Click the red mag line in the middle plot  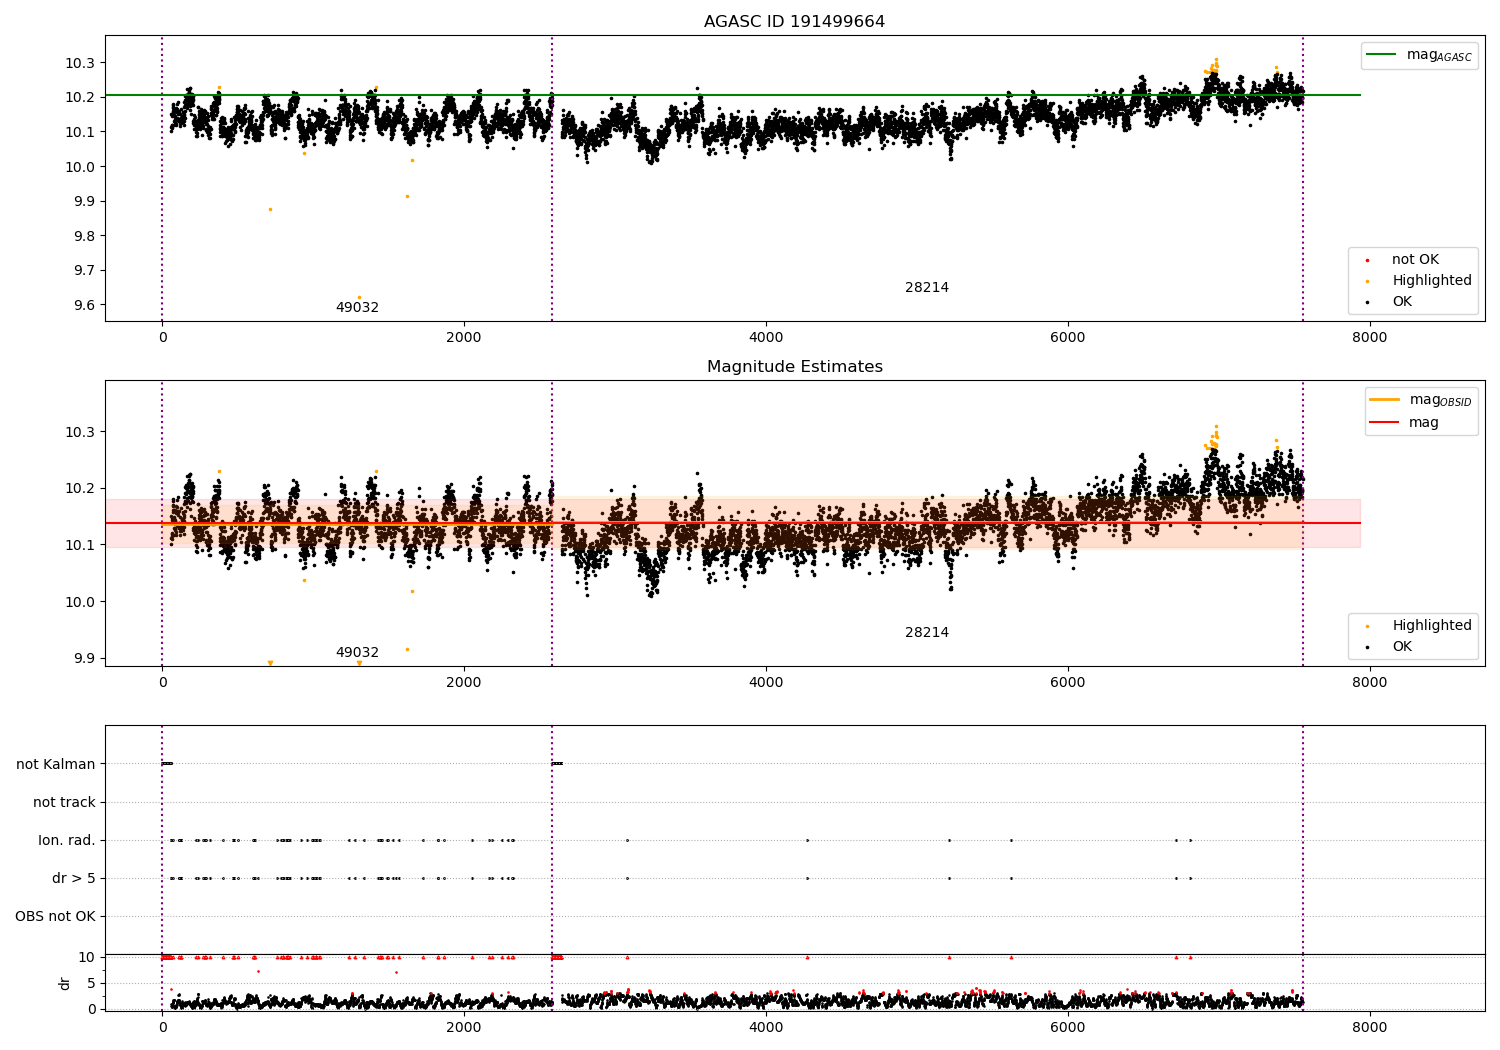(x=733, y=523)
